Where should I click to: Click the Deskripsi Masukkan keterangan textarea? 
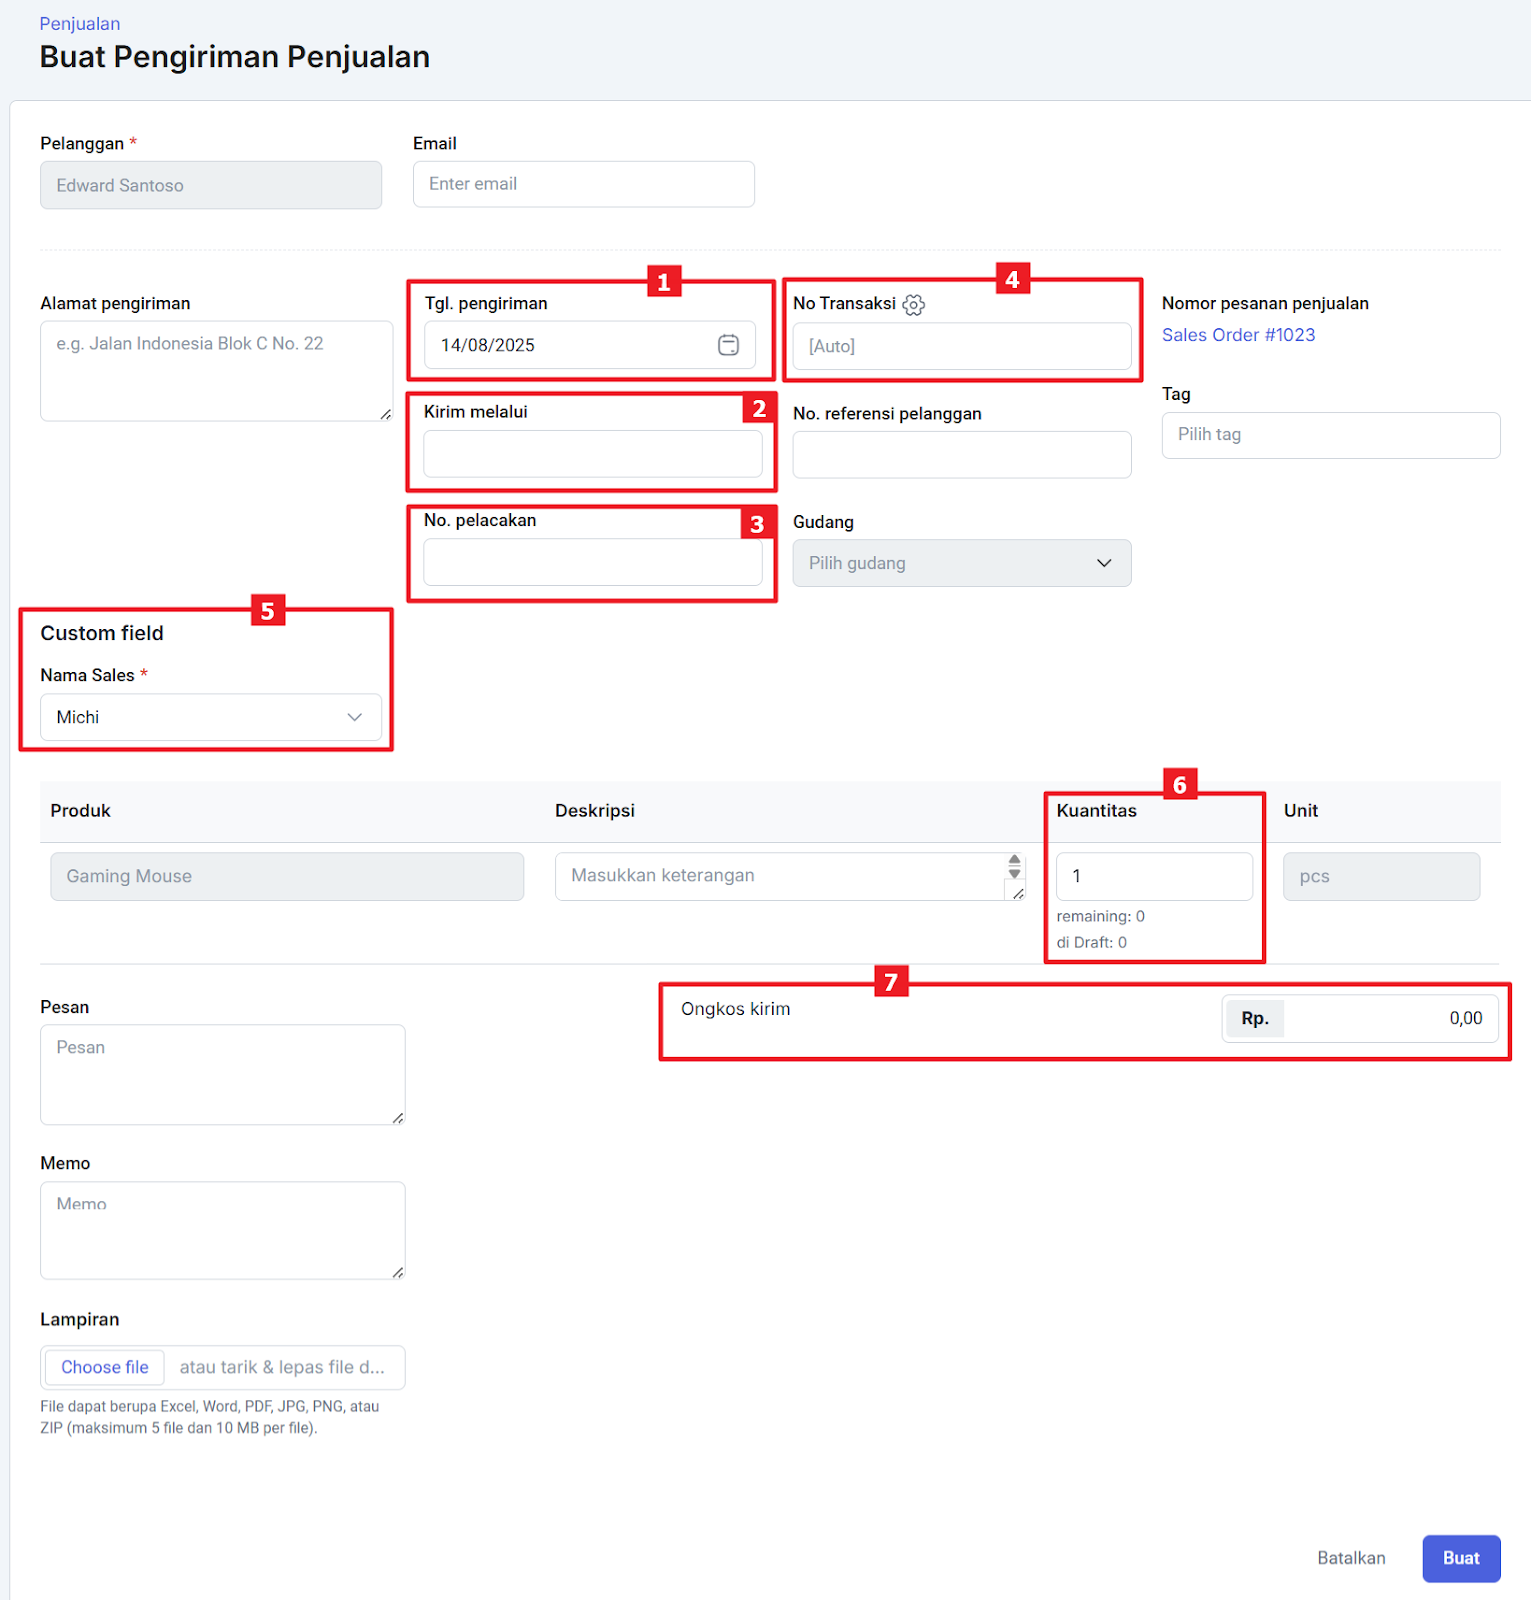780,876
